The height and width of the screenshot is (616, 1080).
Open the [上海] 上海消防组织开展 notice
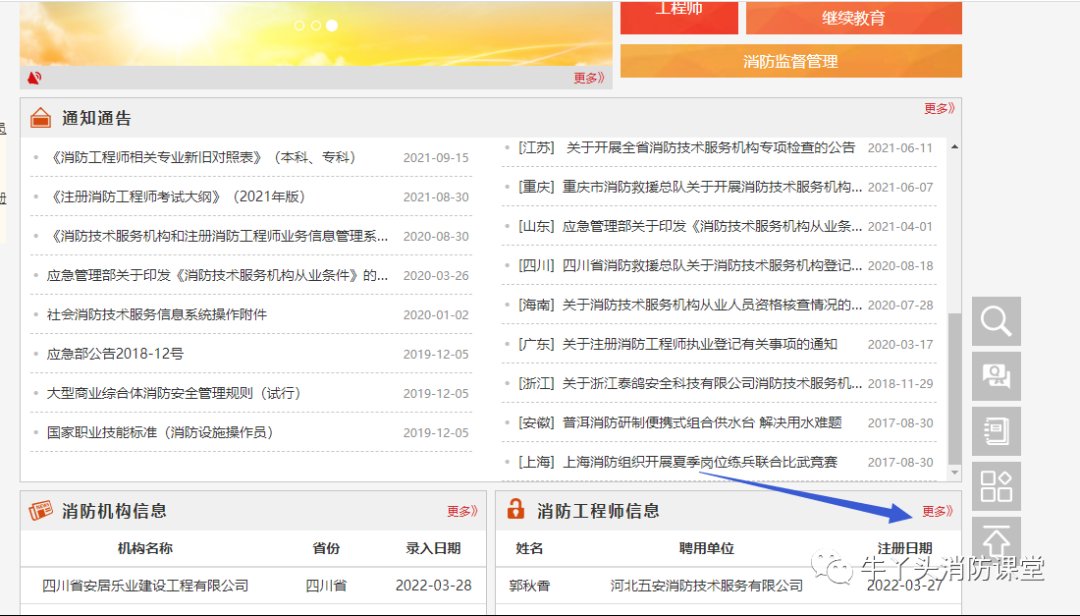[x=678, y=462]
